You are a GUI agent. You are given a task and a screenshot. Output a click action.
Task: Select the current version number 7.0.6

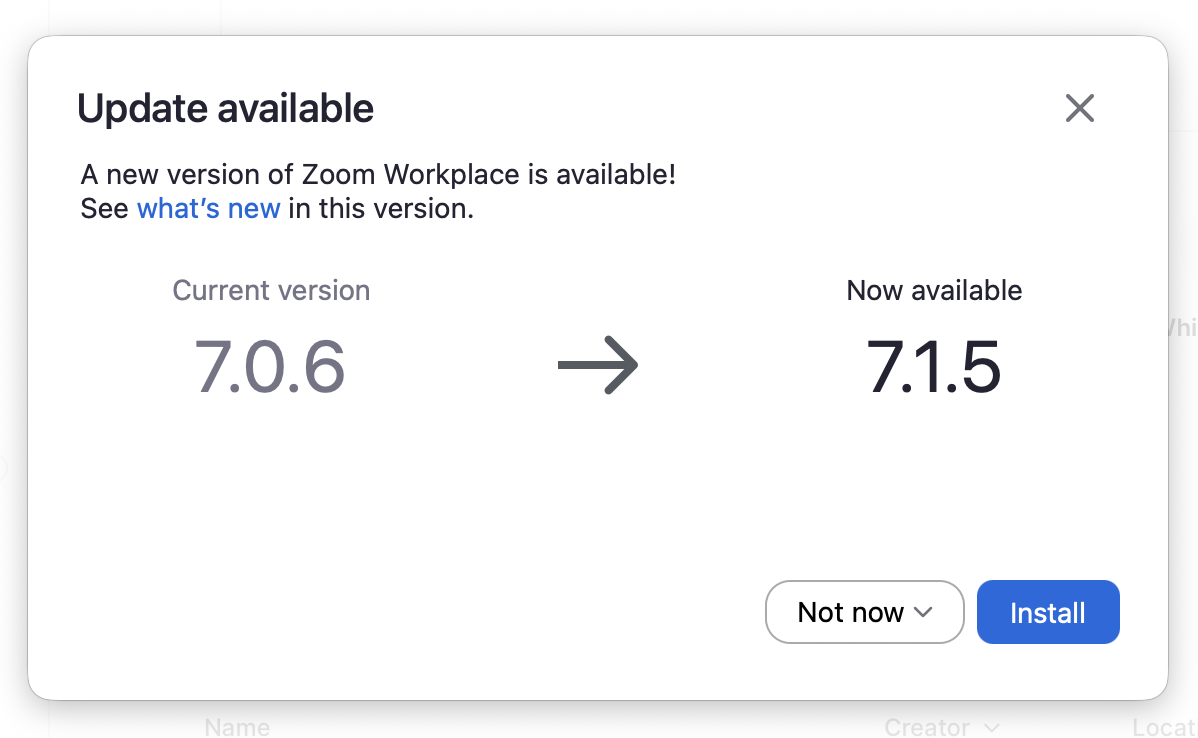click(x=270, y=367)
